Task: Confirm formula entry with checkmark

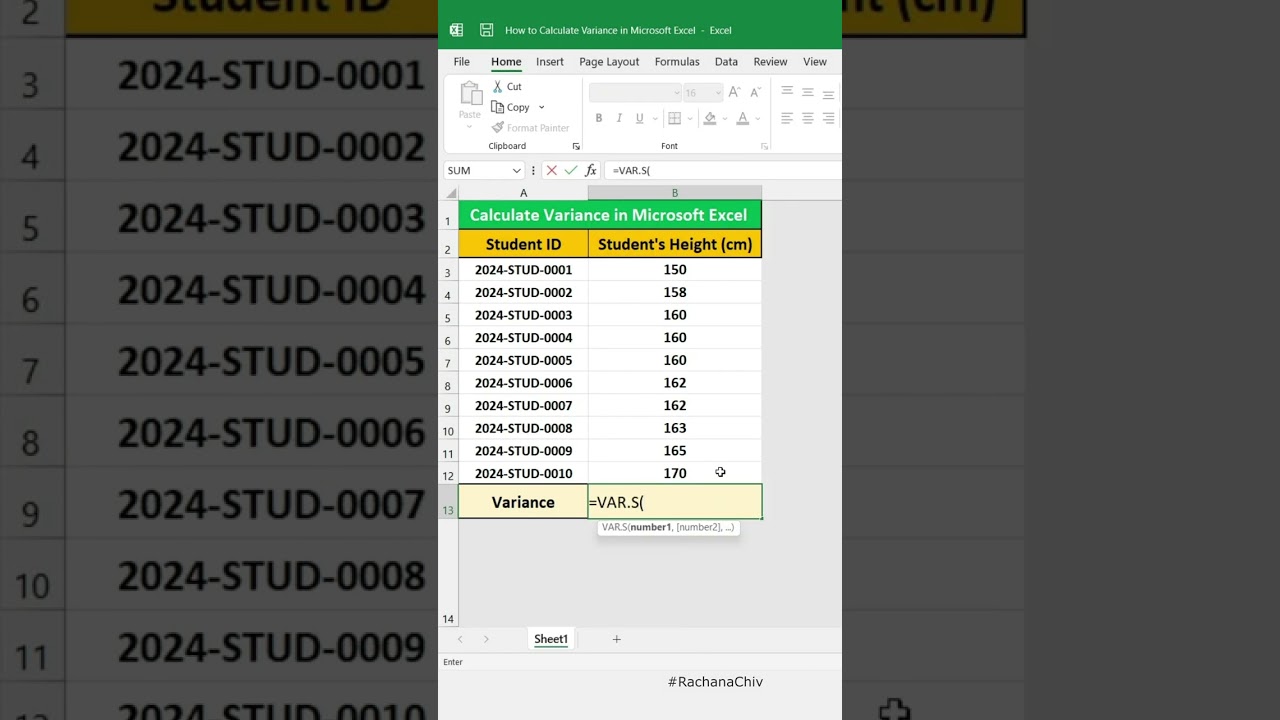Action: [571, 171]
